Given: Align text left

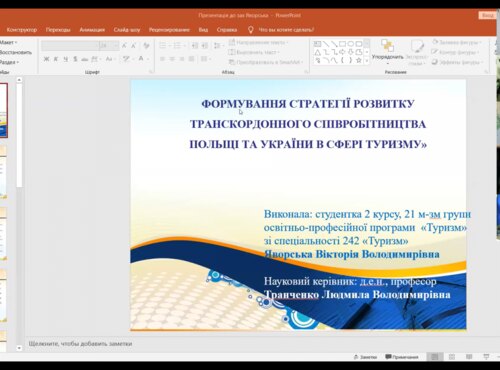Looking at the screenshot, I should point(162,59).
